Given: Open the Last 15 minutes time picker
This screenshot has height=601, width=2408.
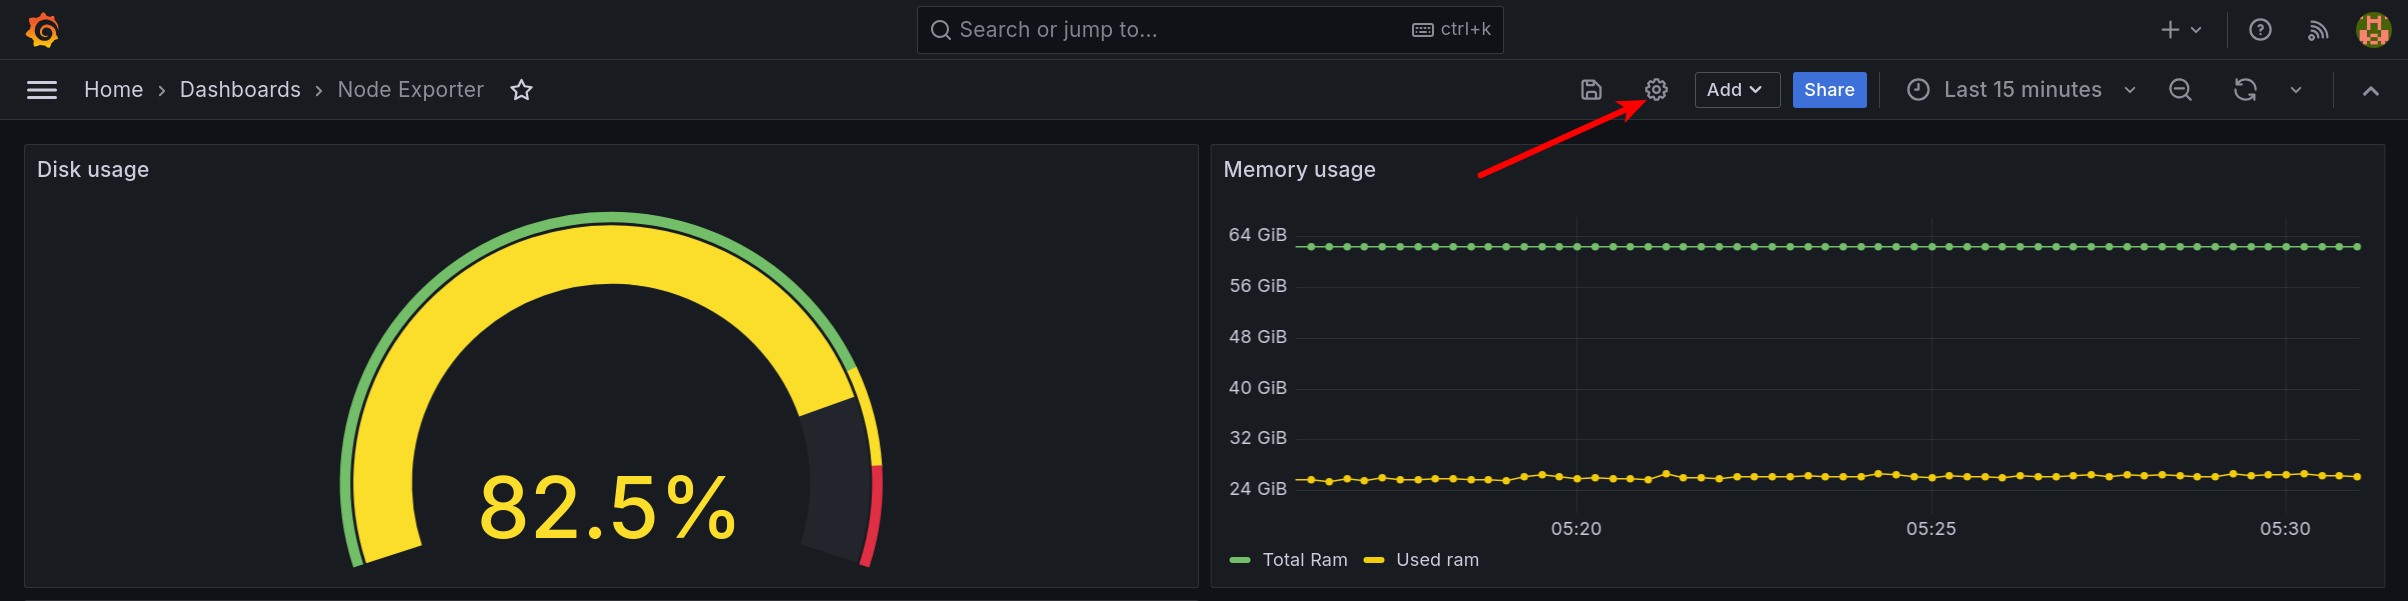Looking at the screenshot, I should click(x=2020, y=90).
